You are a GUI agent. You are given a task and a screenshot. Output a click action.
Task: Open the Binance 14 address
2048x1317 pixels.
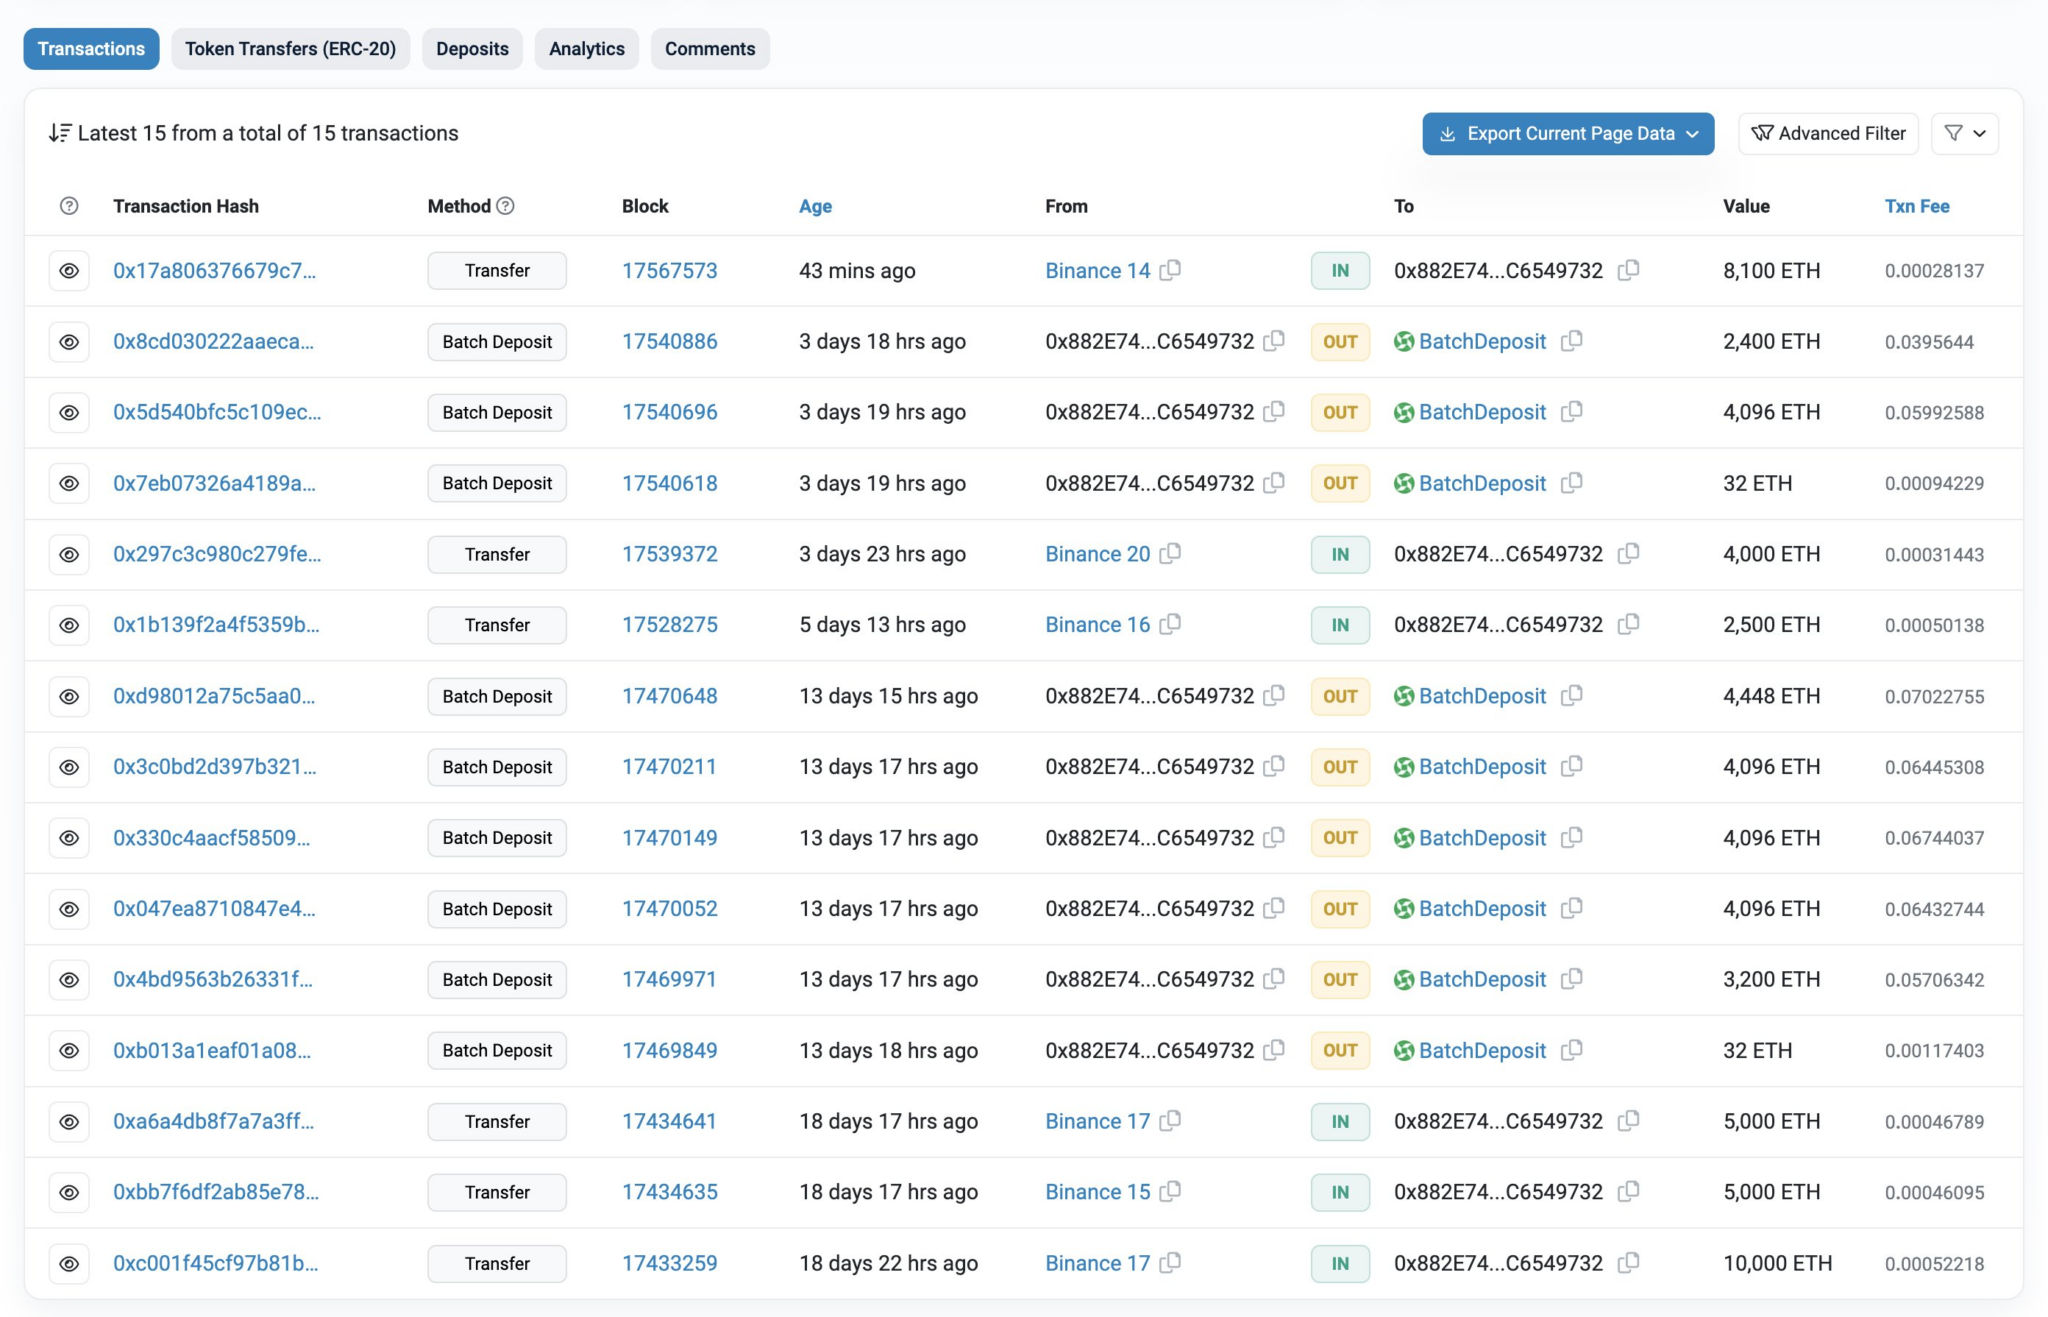point(1097,271)
